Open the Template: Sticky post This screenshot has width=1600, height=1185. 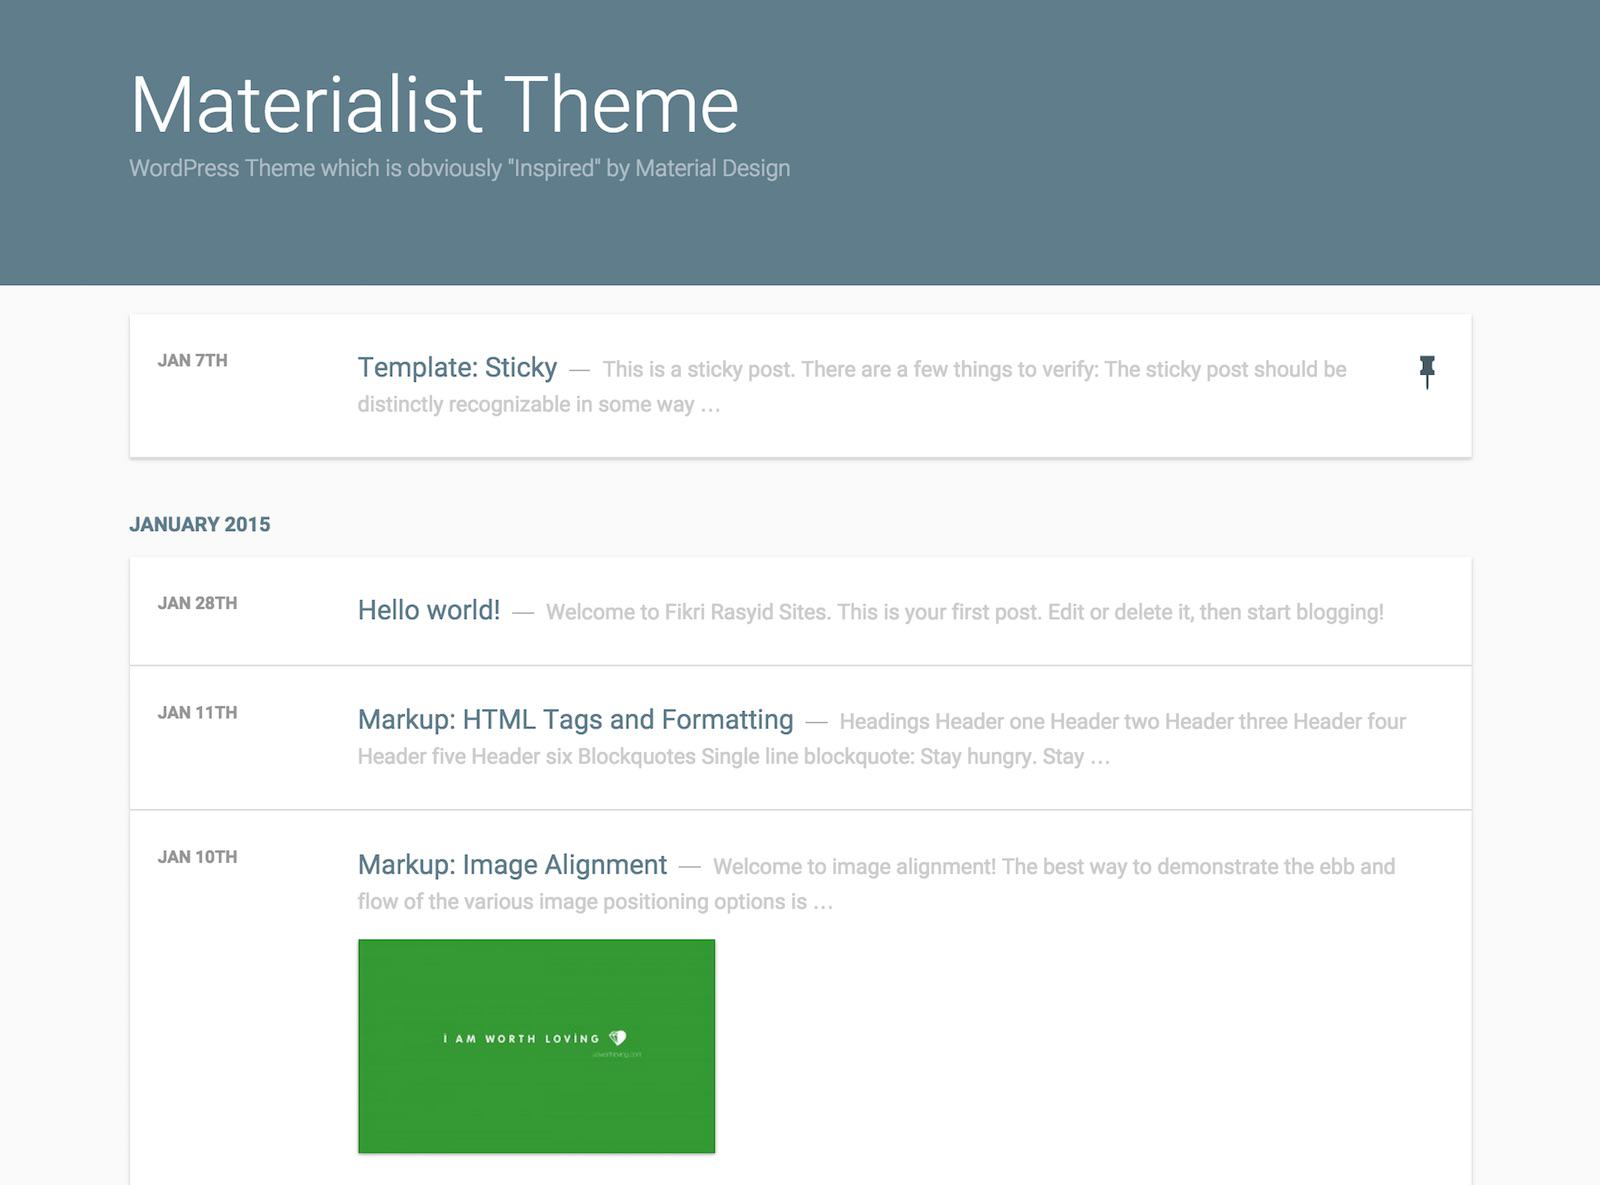coord(457,368)
